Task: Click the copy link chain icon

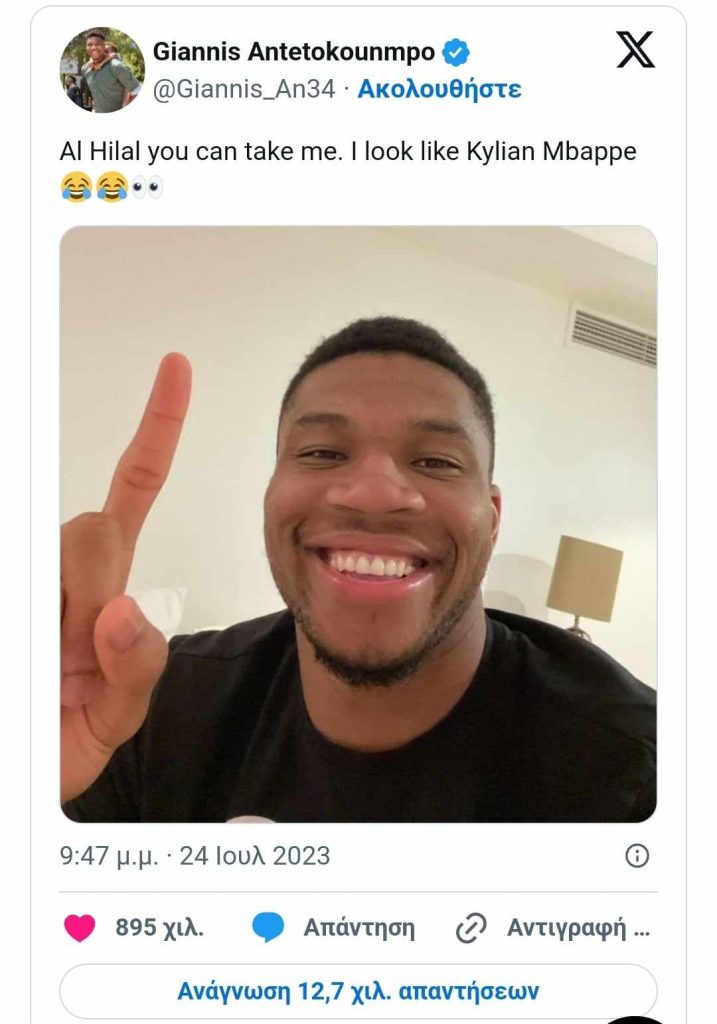Action: pos(470,928)
